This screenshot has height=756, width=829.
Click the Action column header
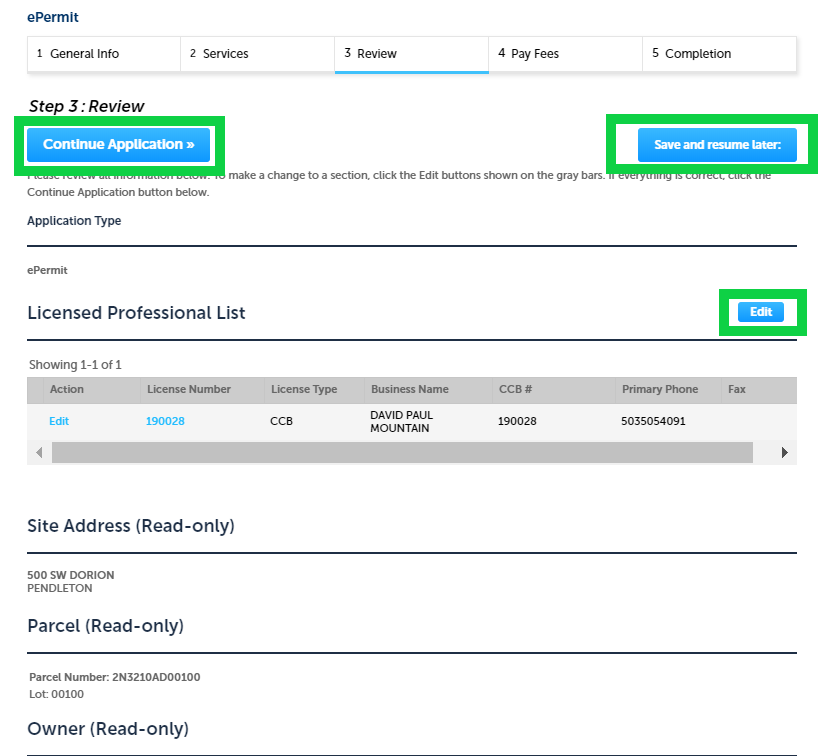67,390
